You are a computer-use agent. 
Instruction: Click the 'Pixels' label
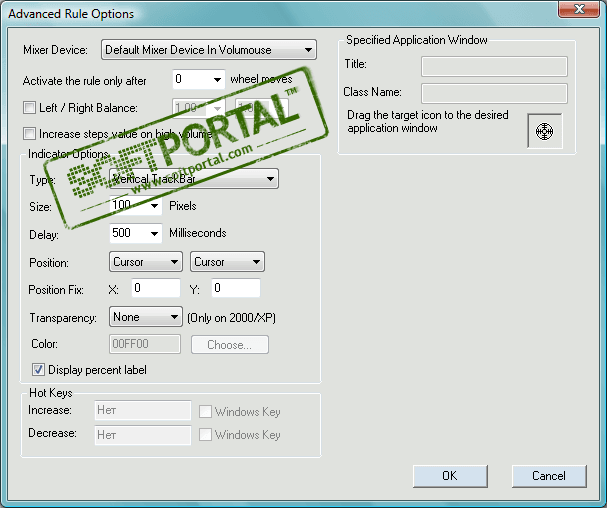(183, 206)
